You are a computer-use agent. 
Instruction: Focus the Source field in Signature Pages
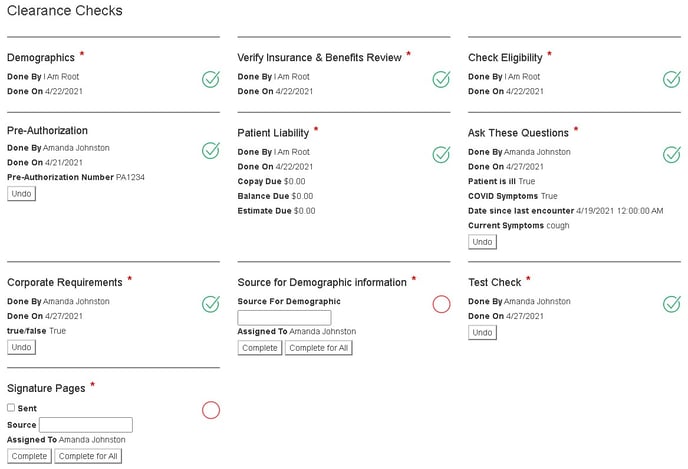tap(85, 425)
